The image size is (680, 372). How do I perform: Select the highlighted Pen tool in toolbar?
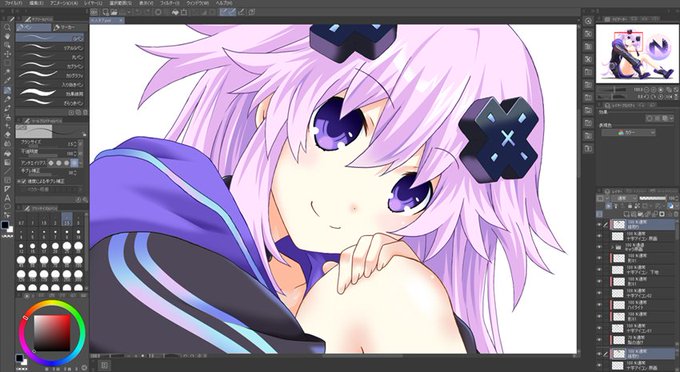click(8, 90)
